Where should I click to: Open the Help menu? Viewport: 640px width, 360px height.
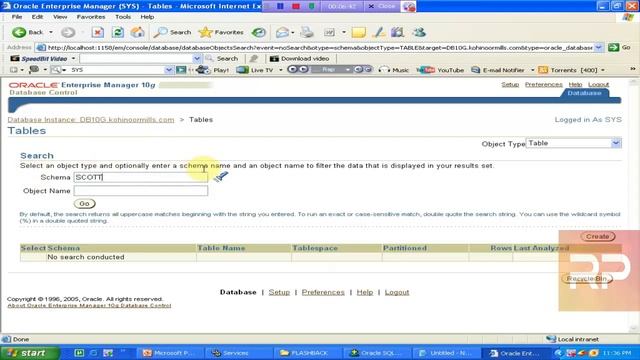pyautogui.click(x=147, y=17)
